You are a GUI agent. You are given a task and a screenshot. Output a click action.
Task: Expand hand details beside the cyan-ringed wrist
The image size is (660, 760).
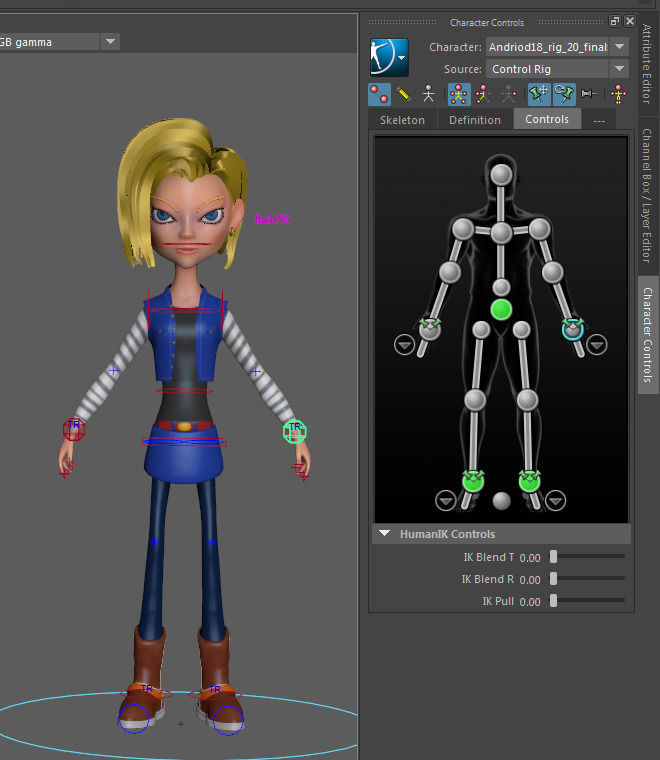597,345
